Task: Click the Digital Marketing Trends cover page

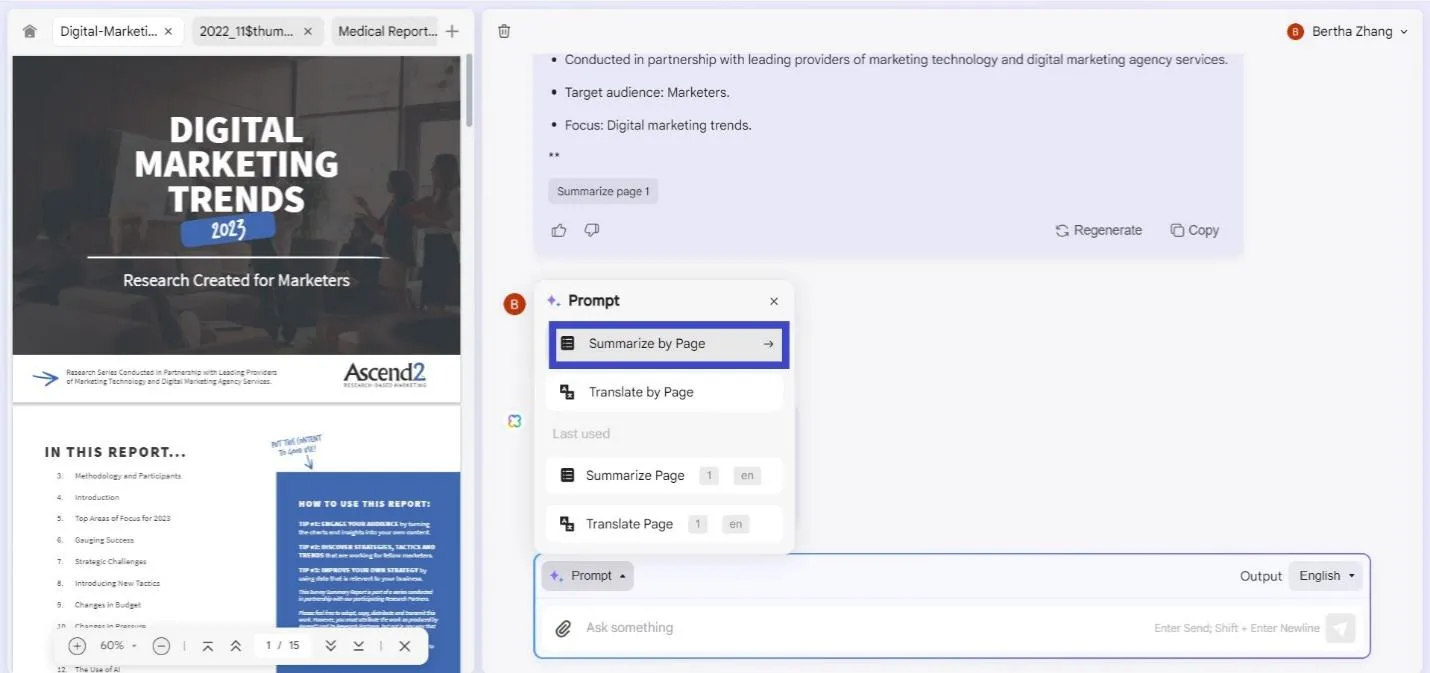Action: 236,228
